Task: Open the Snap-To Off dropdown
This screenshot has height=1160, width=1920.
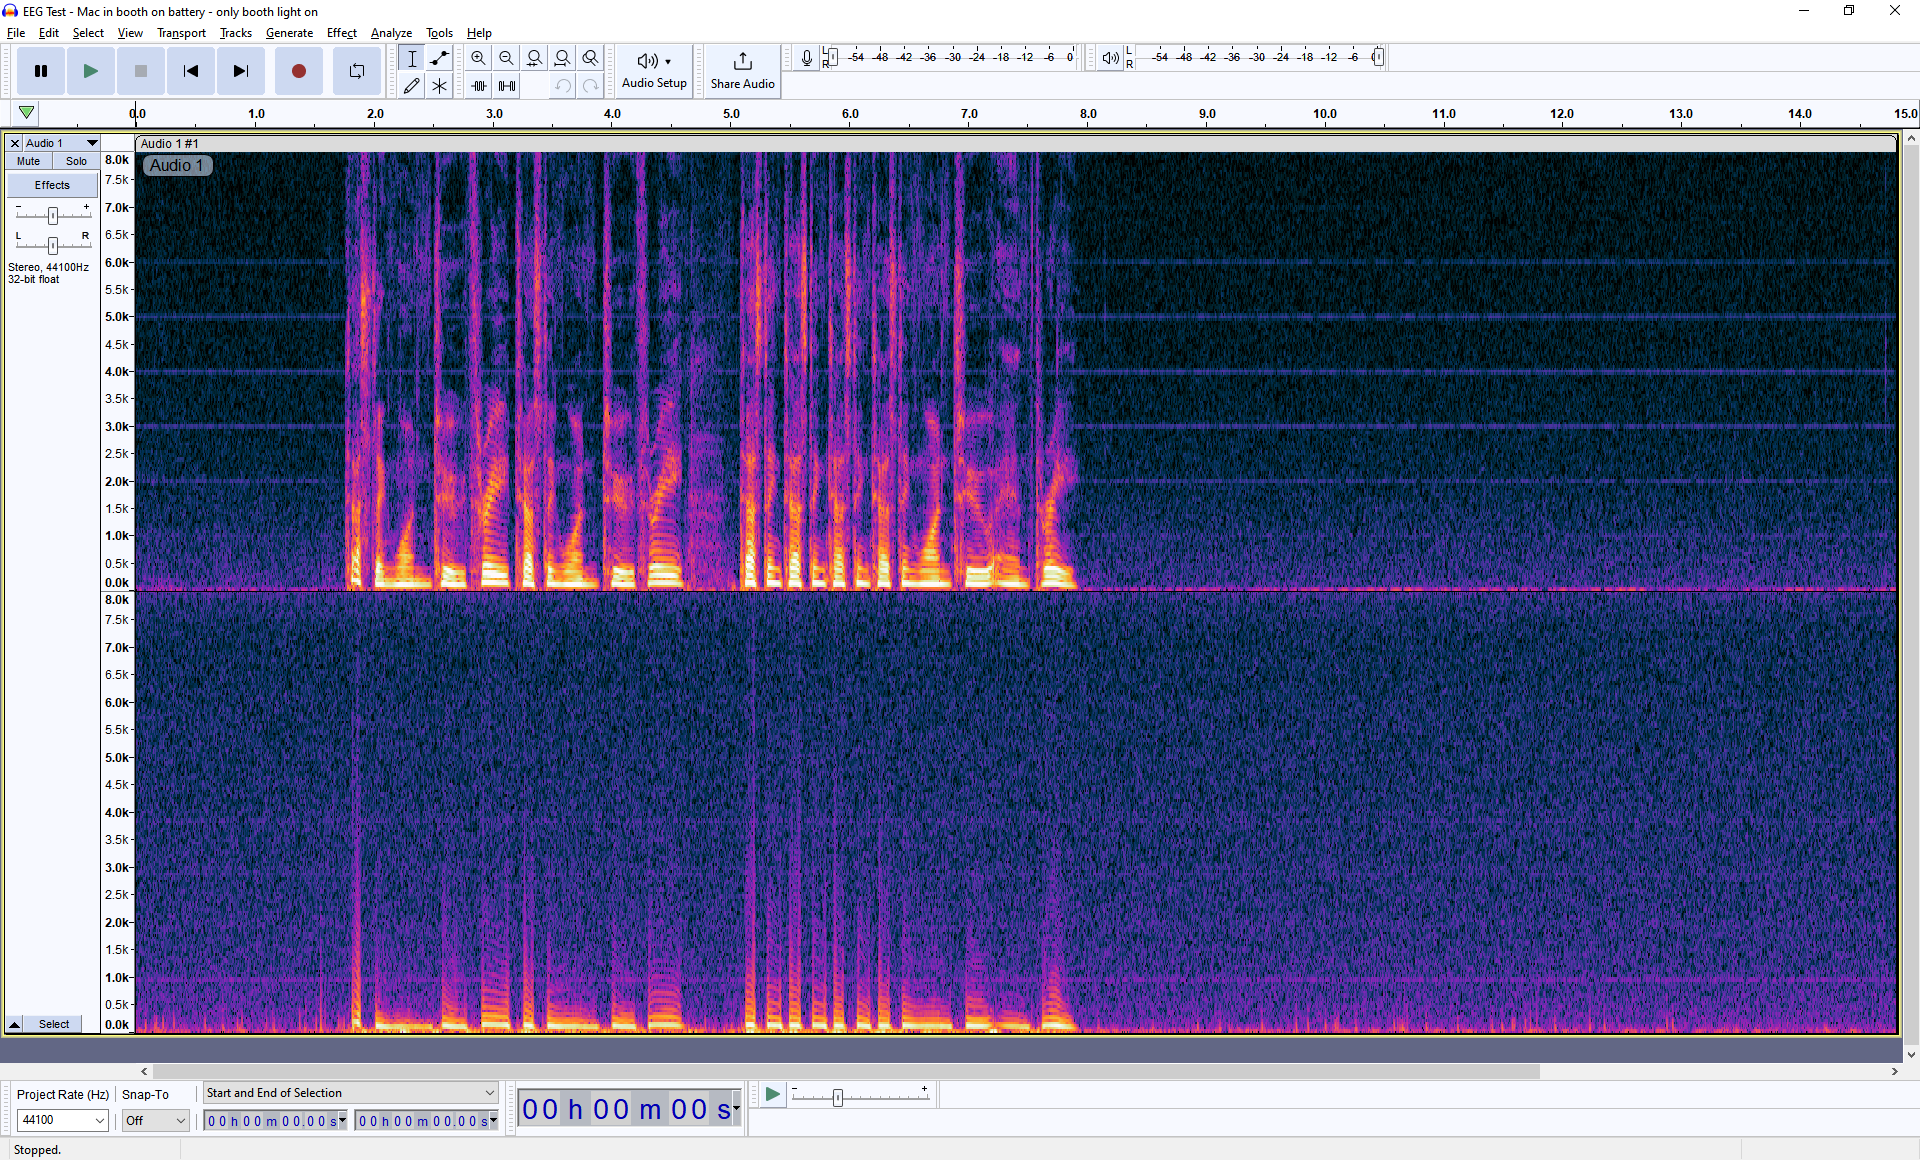Action: (x=180, y=1120)
